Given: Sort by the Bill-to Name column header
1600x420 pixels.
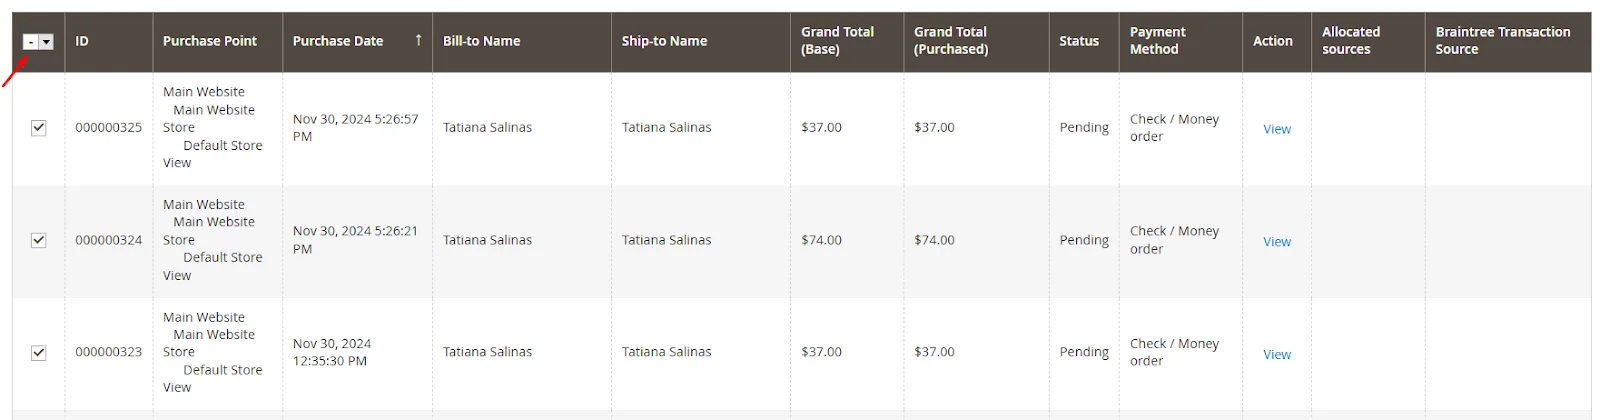Looking at the screenshot, I should [x=481, y=41].
